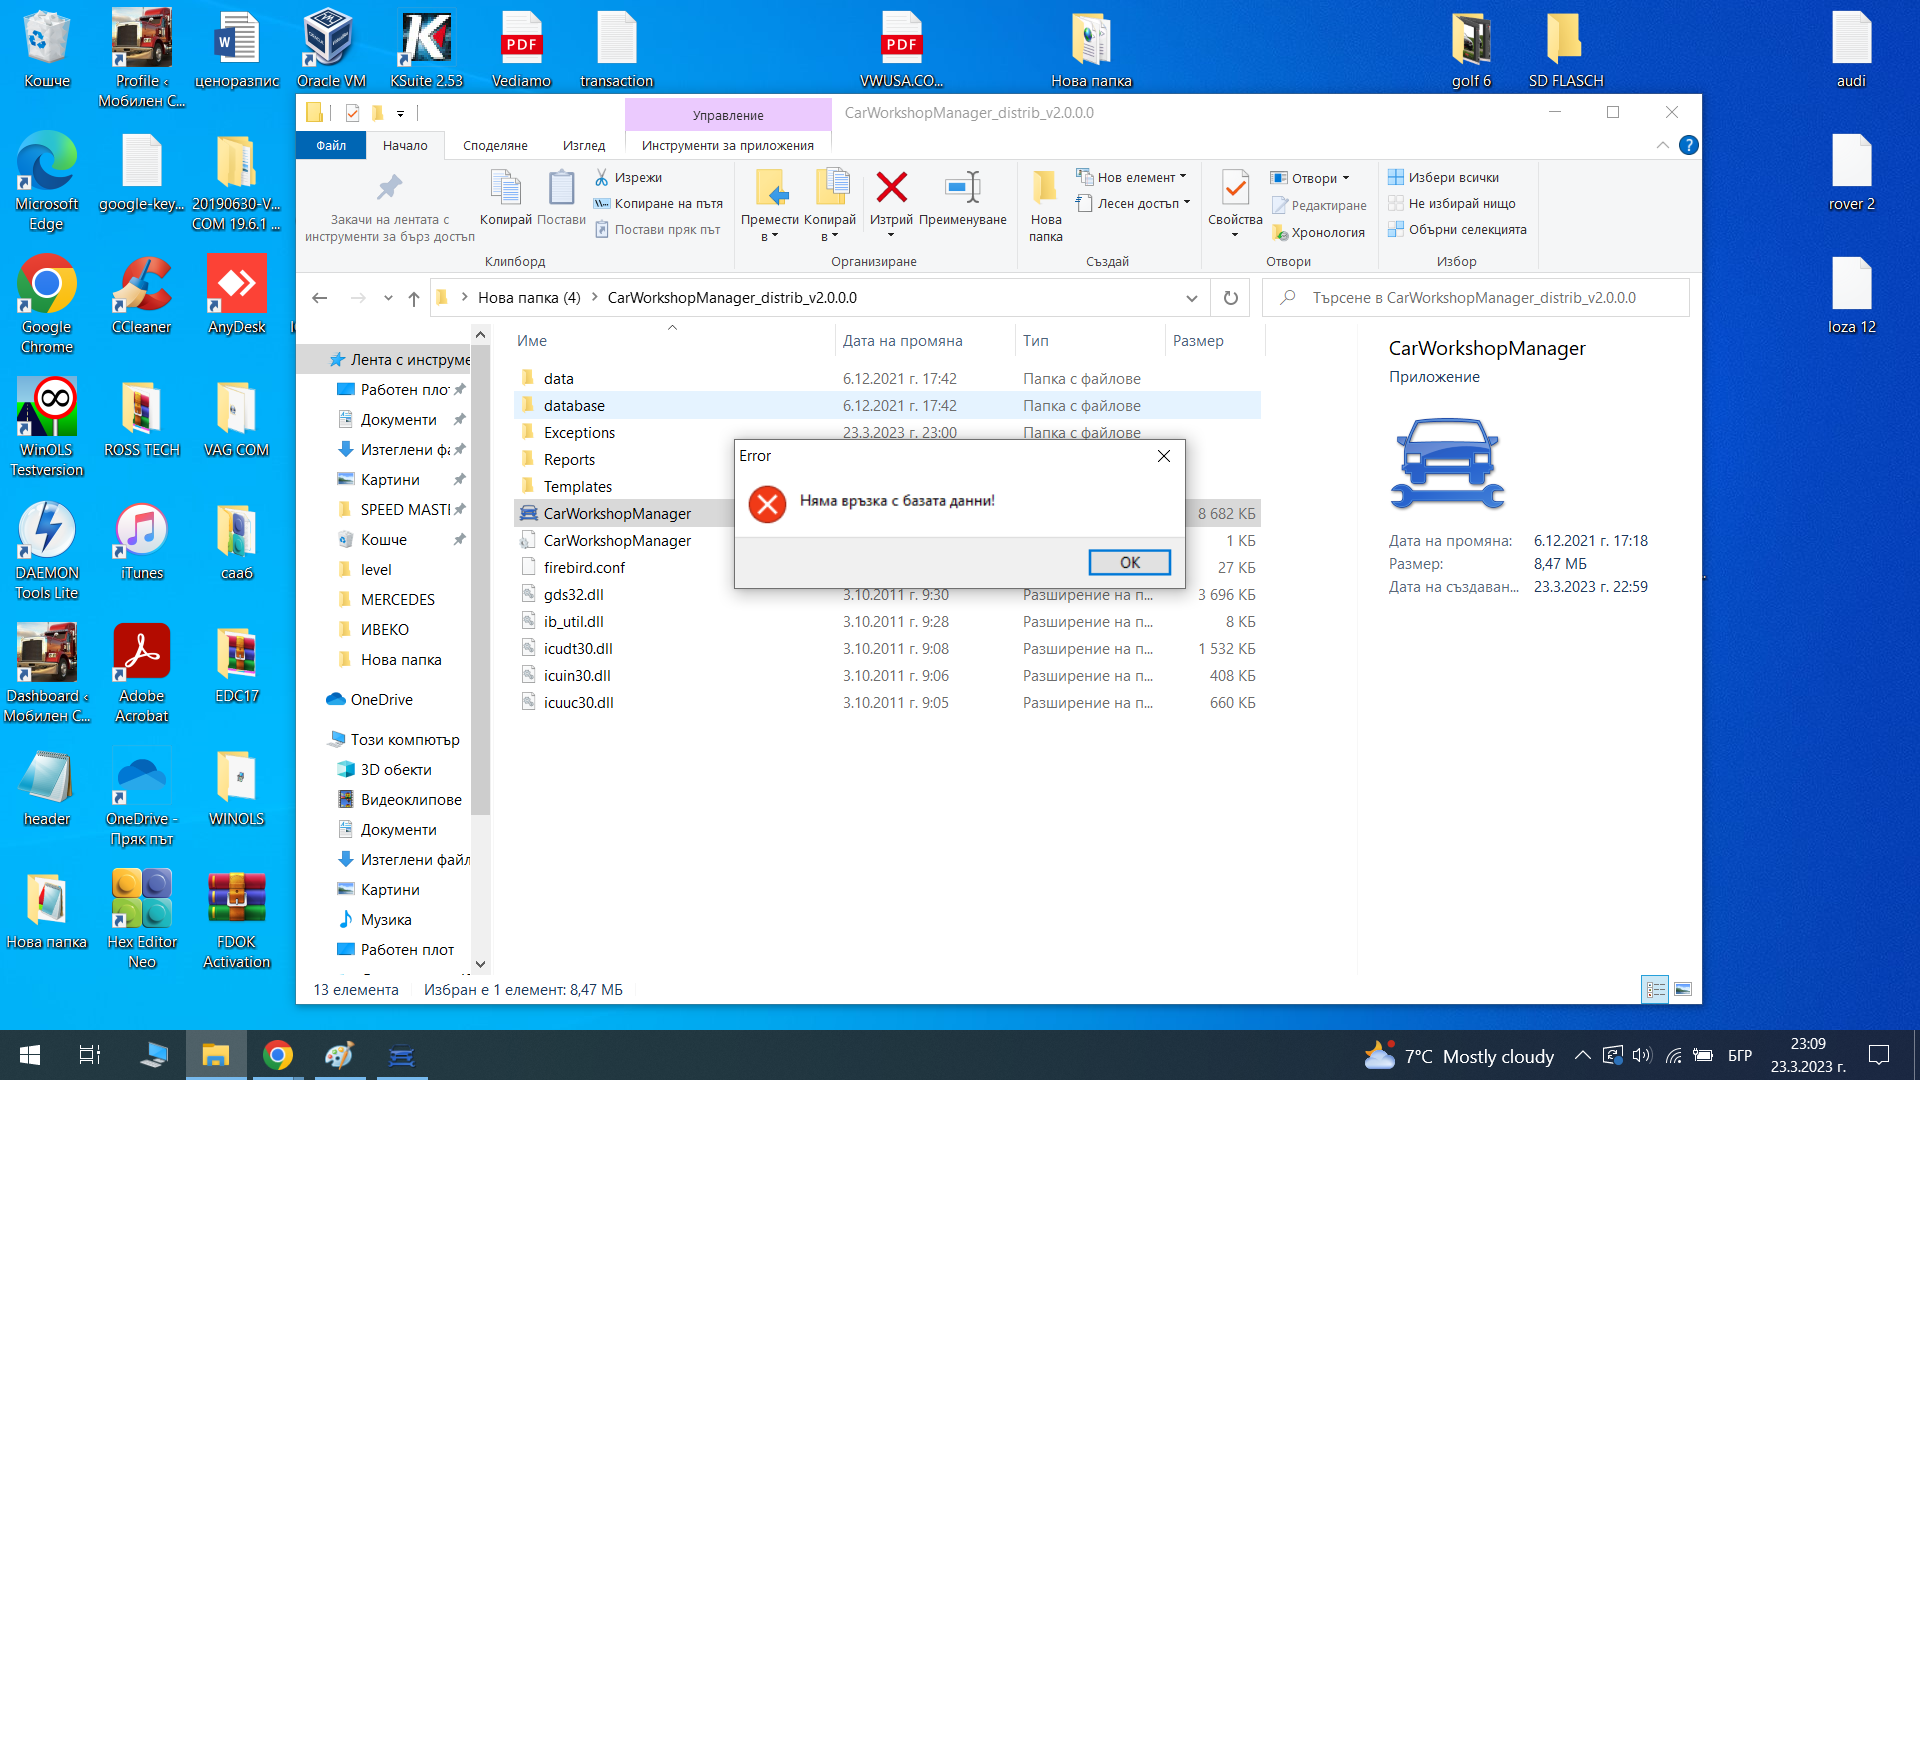
Task: Open the blue help question mark icon
Action: tap(1689, 145)
